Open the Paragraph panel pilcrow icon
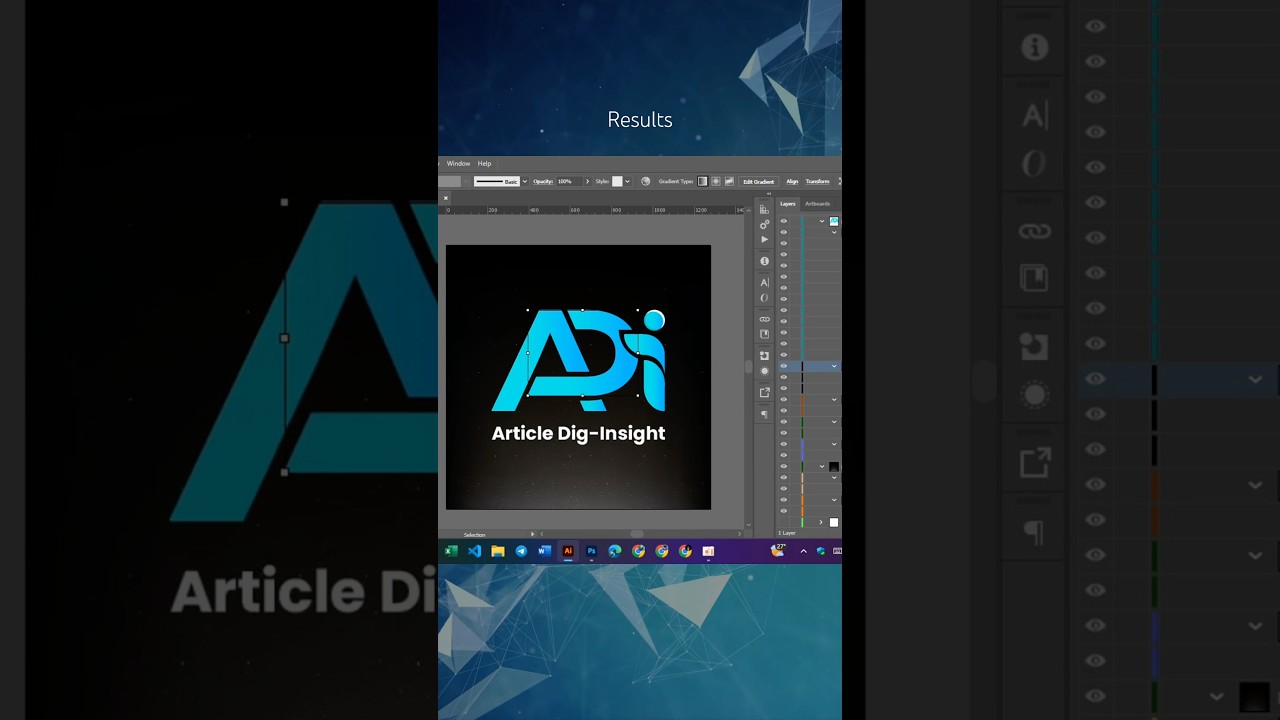1280x720 pixels. click(764, 414)
